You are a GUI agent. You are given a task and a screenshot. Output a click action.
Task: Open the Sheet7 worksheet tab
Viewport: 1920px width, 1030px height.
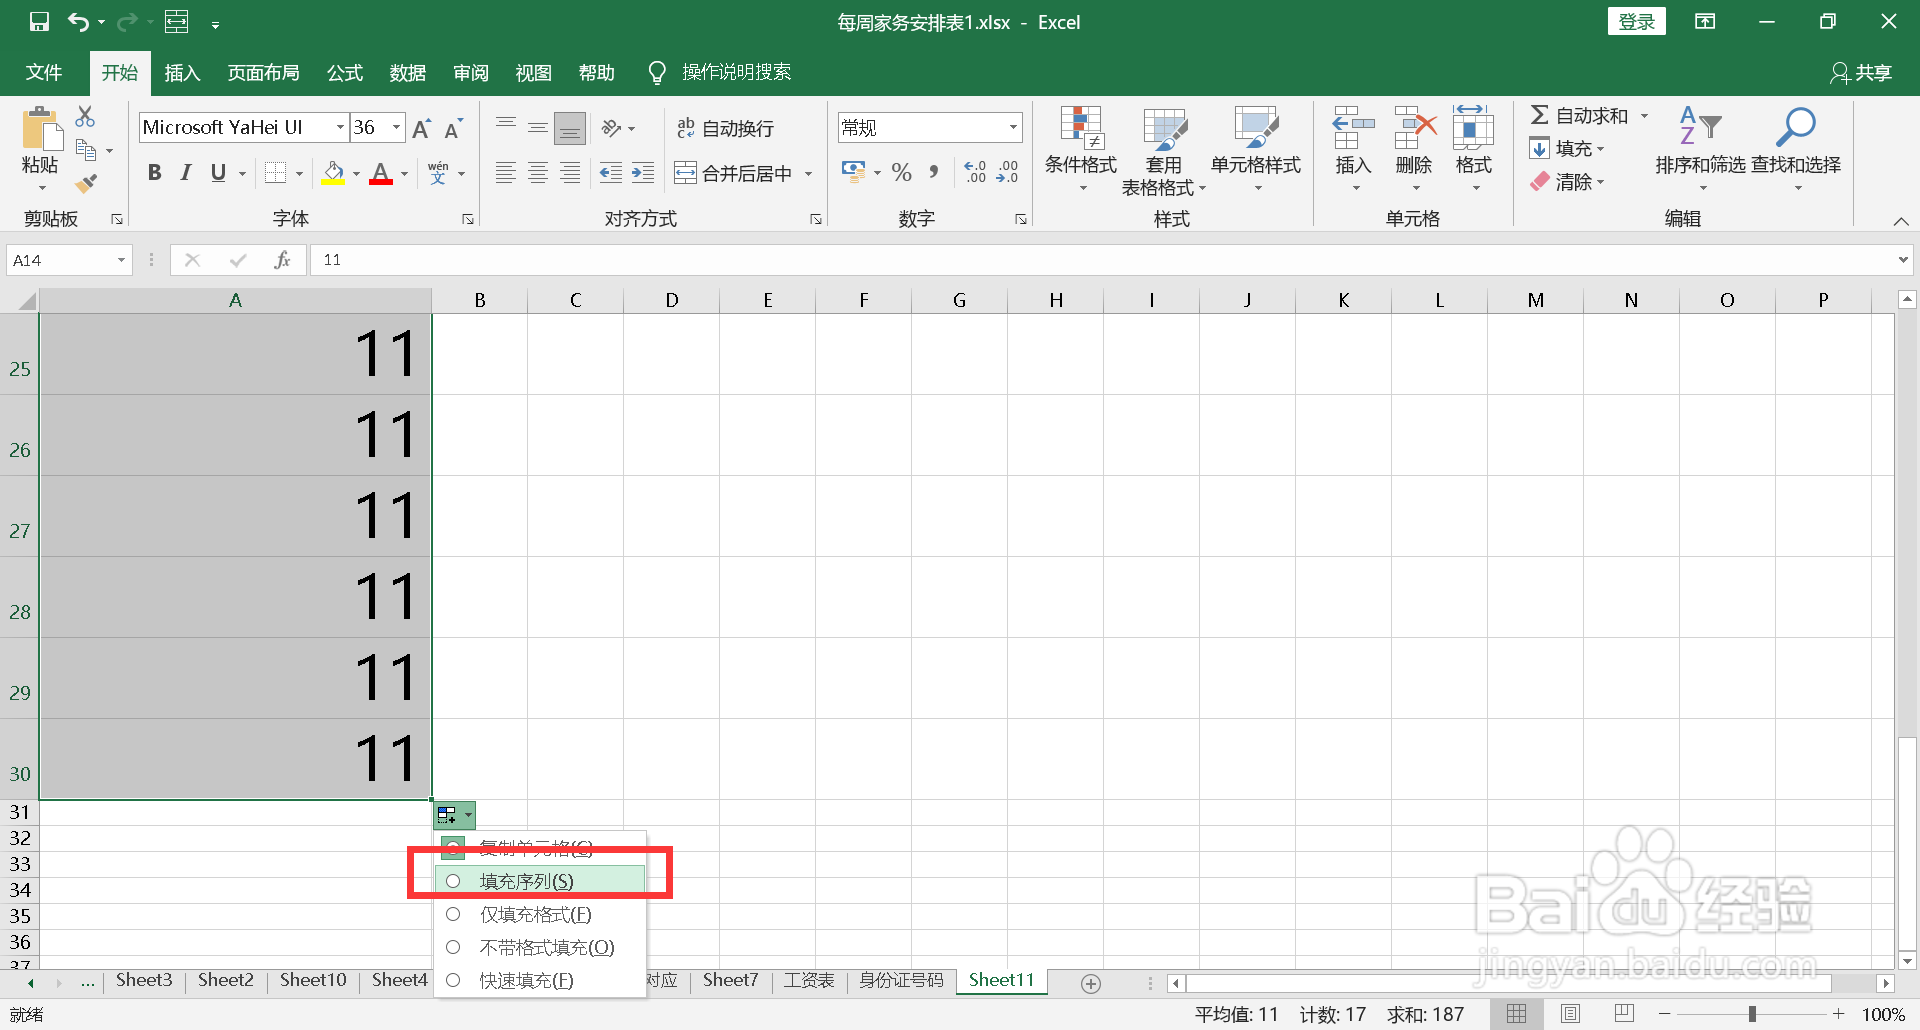point(729,980)
